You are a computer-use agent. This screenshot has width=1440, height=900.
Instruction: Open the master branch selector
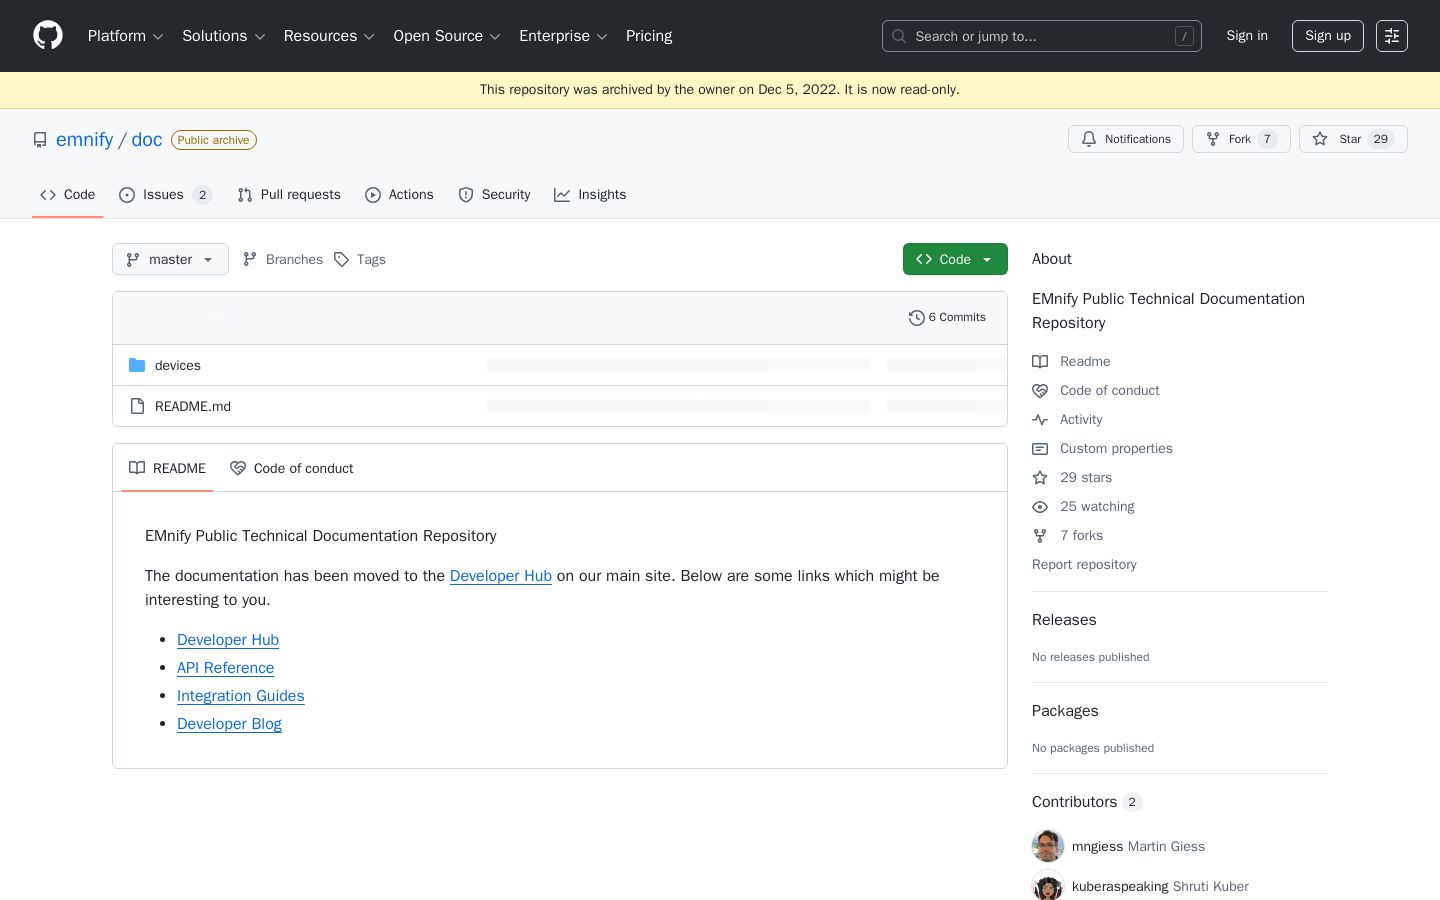tap(170, 259)
